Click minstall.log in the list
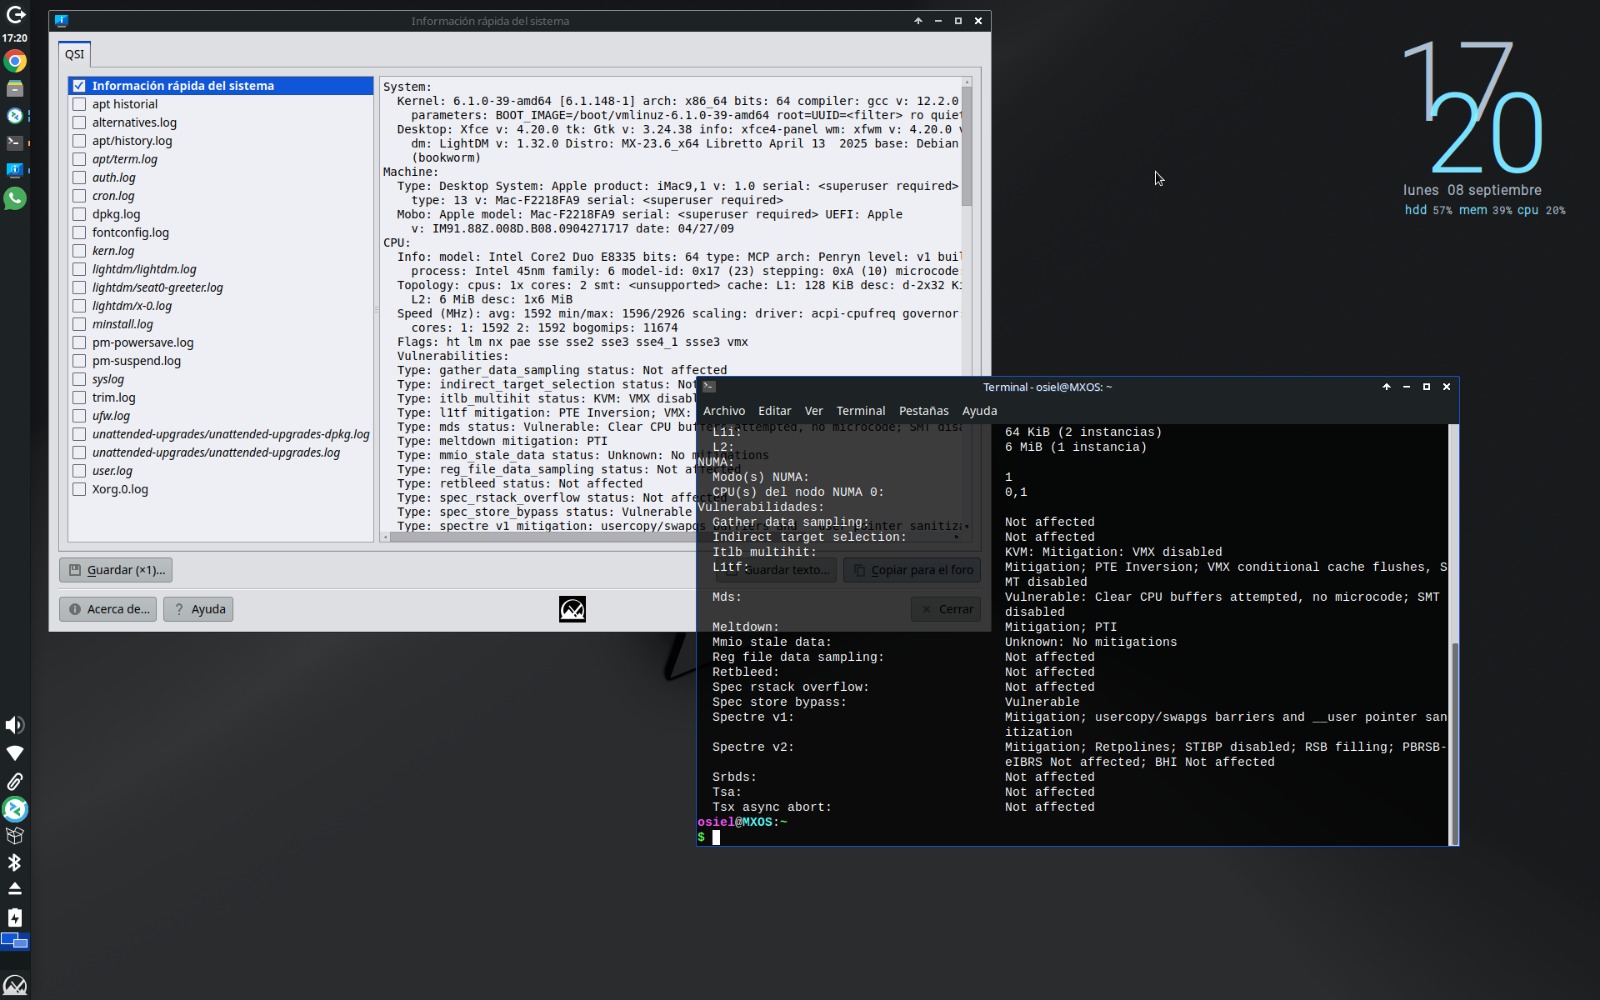This screenshot has width=1600, height=1000. [x=123, y=324]
